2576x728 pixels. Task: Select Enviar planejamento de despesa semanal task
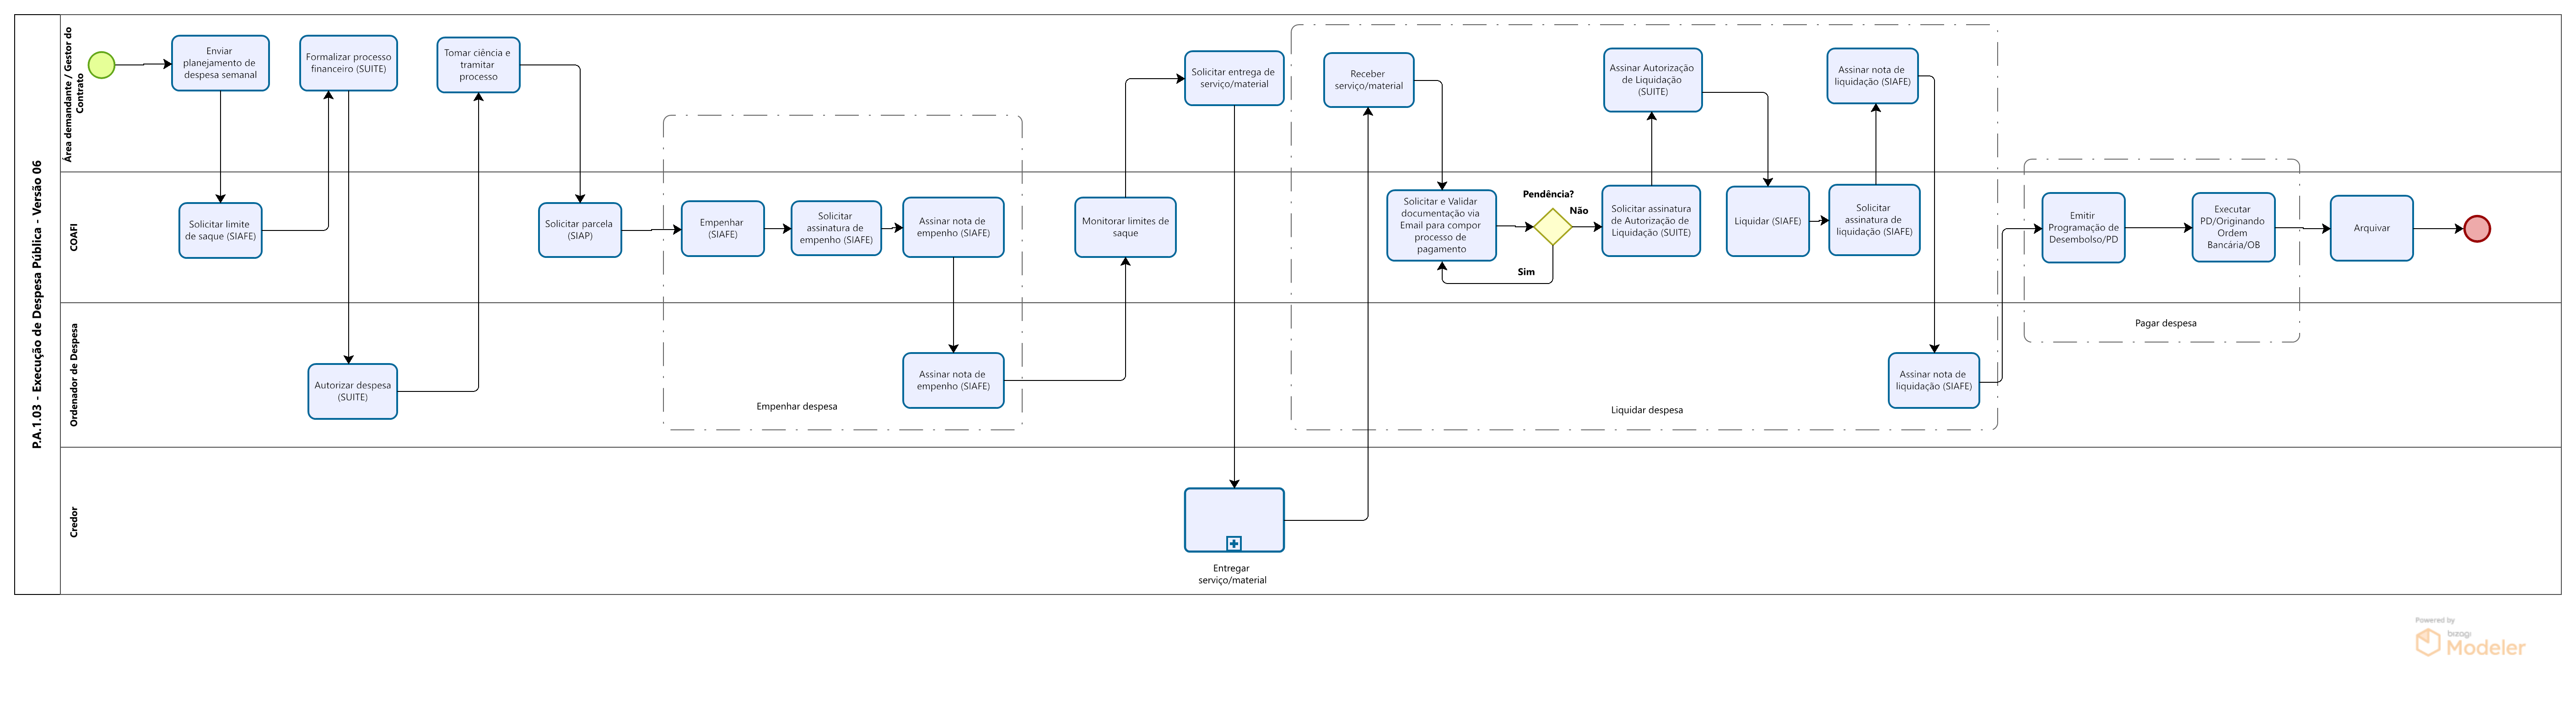pyautogui.click(x=220, y=63)
